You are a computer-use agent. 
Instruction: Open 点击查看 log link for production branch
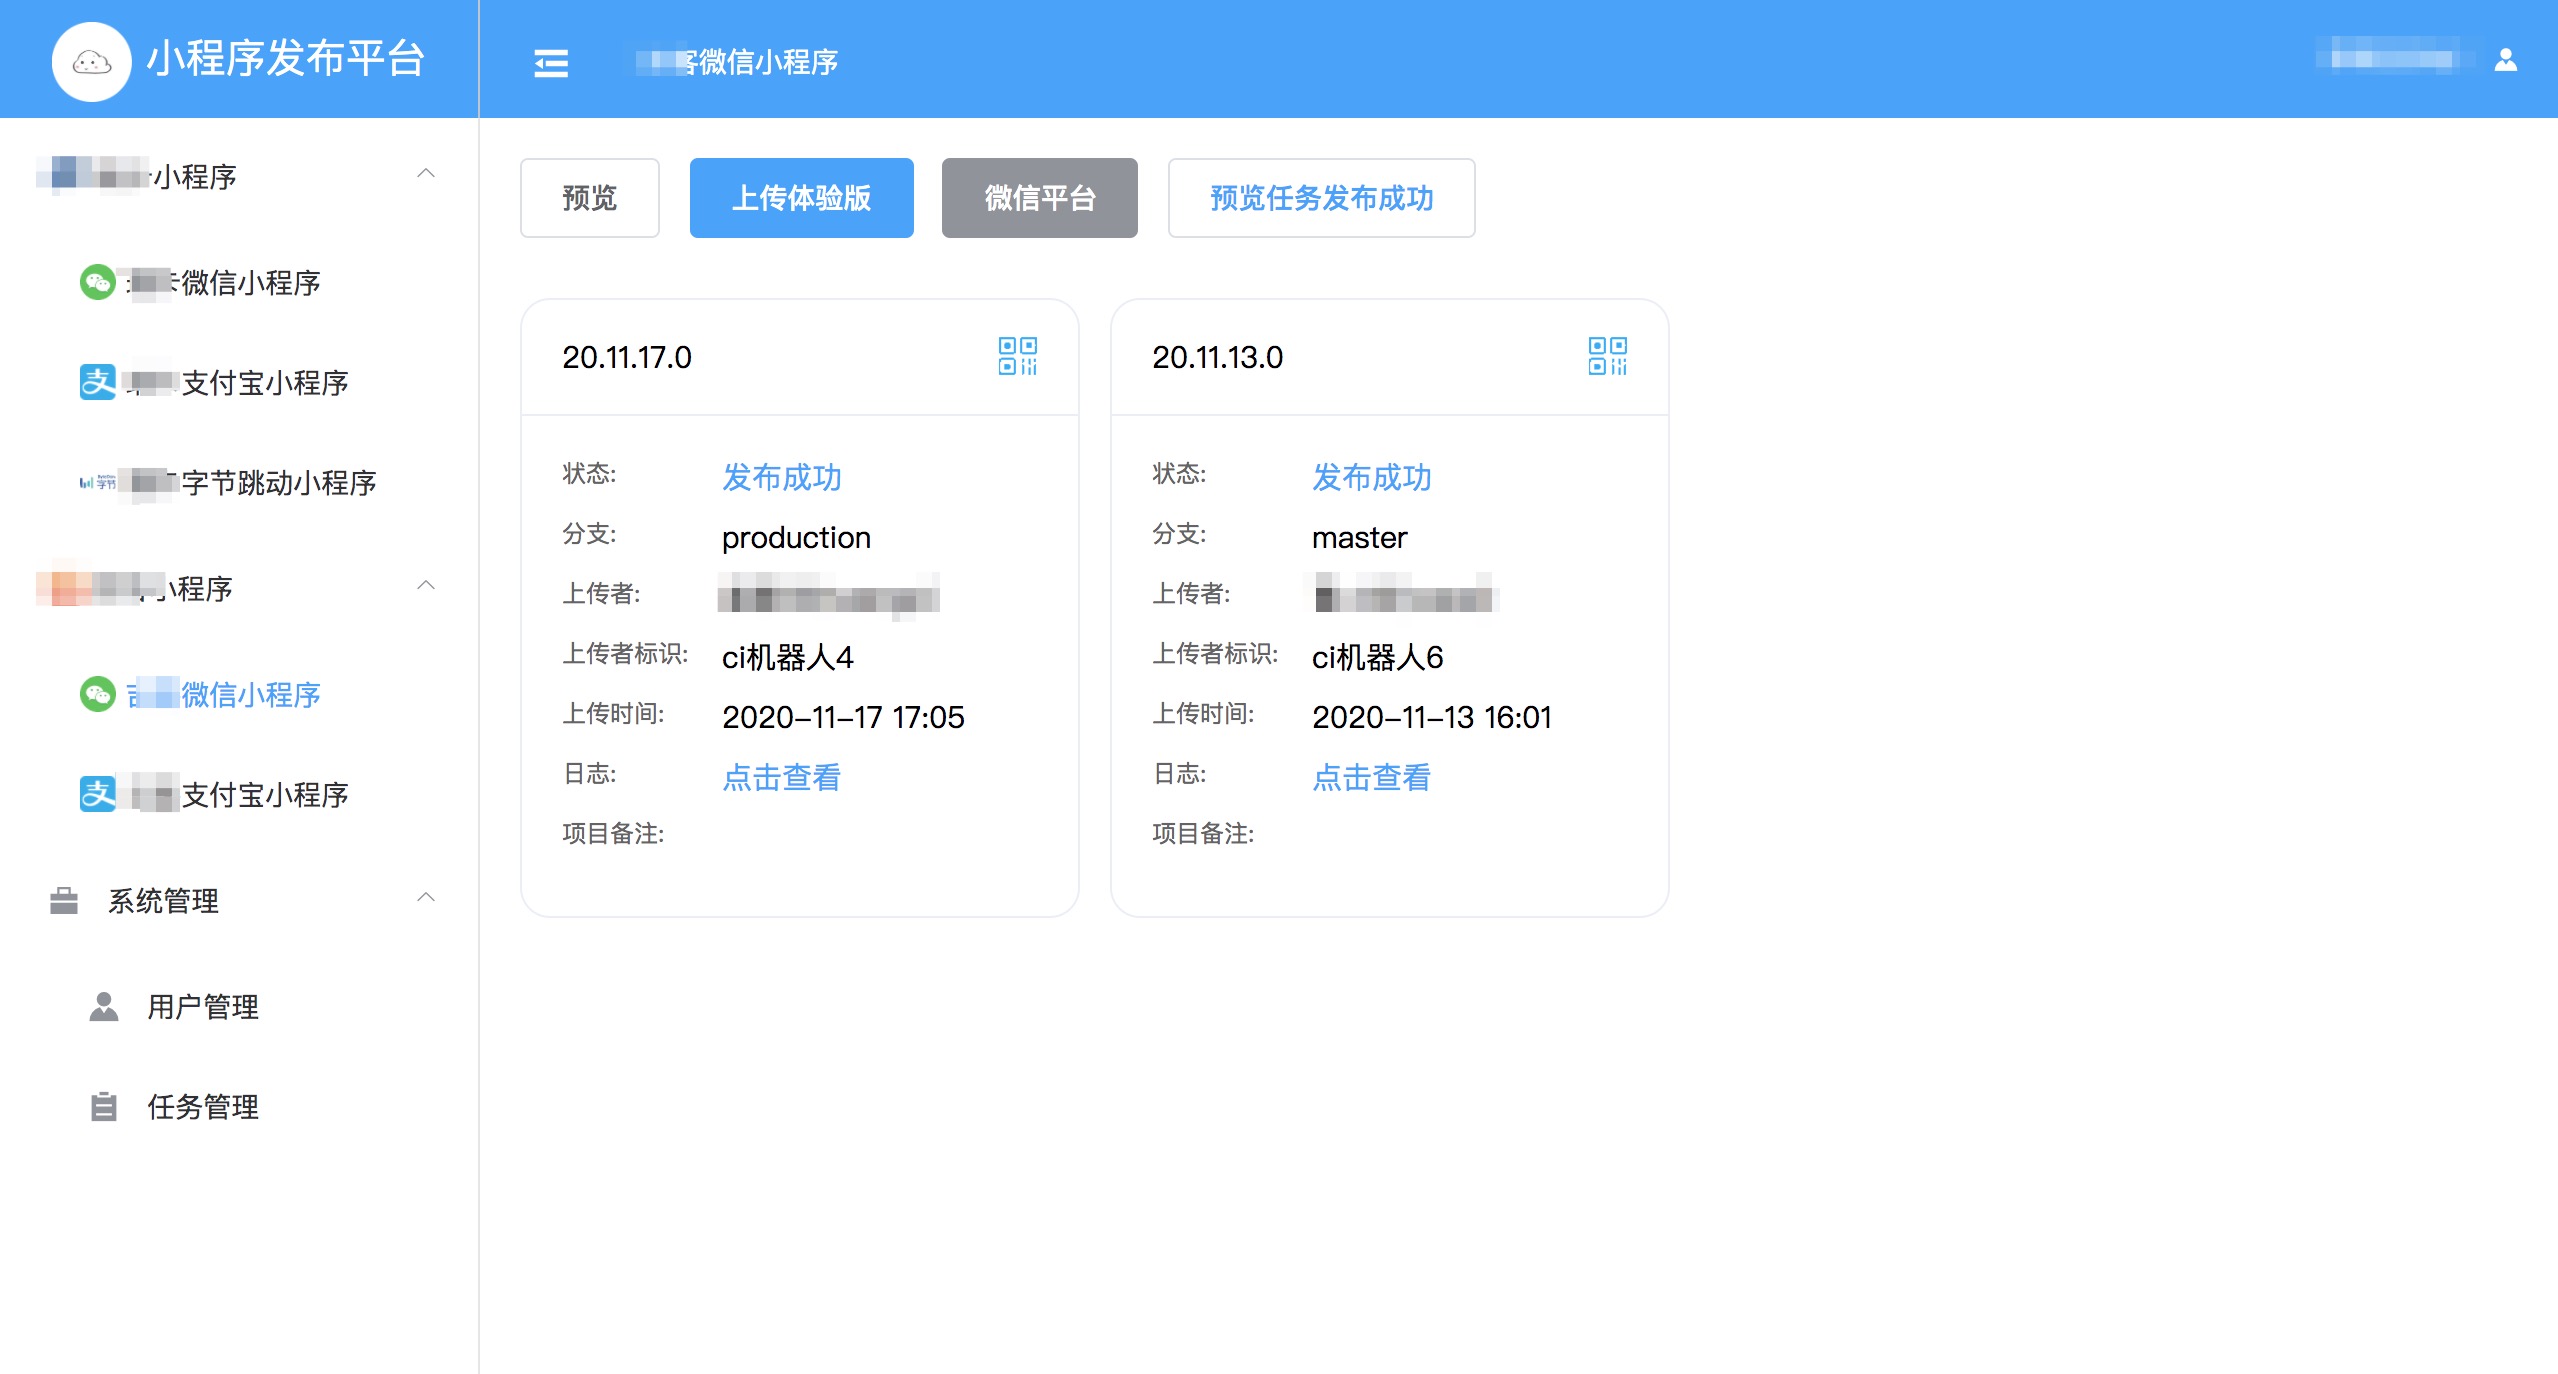coord(781,777)
